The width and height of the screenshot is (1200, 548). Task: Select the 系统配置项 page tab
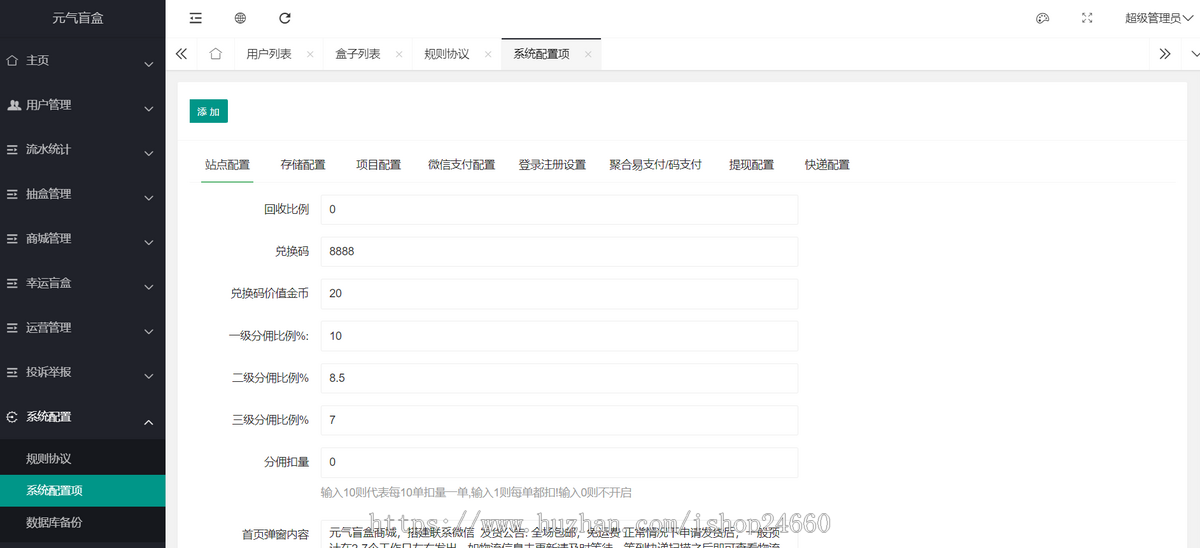tap(541, 54)
